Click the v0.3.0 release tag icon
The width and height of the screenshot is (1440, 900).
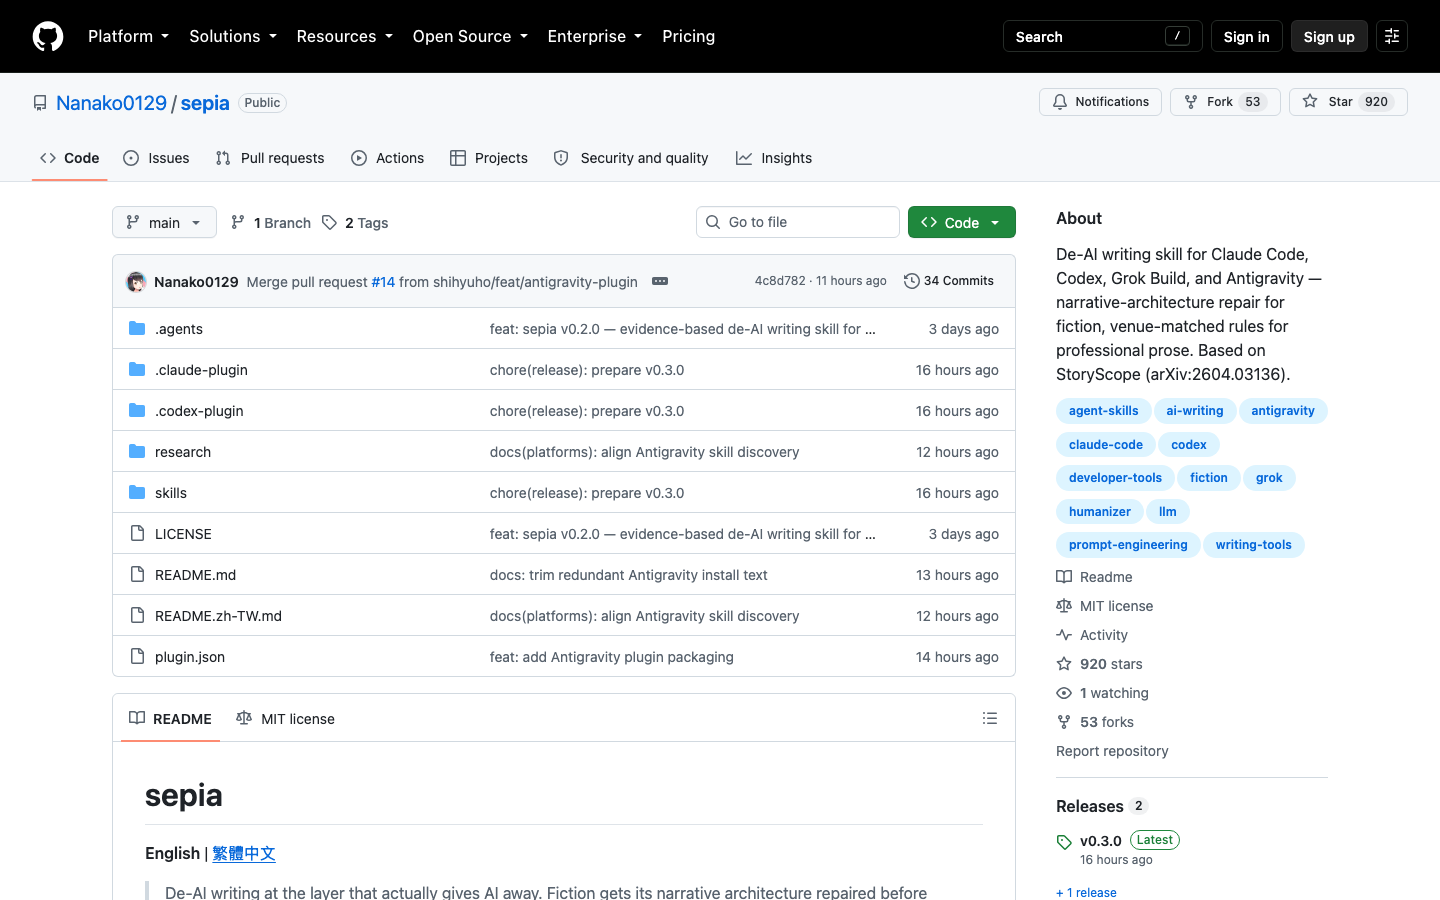1064,842
